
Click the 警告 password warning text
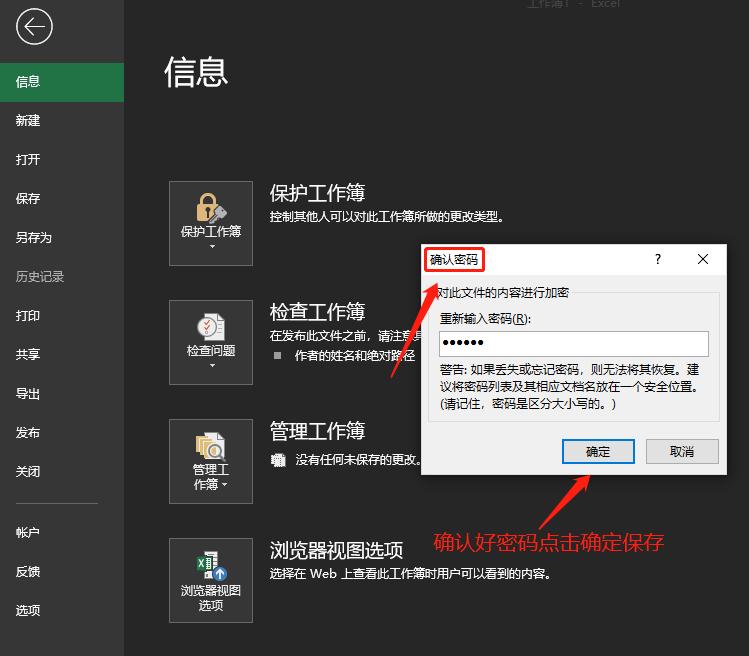pyautogui.click(x=569, y=387)
